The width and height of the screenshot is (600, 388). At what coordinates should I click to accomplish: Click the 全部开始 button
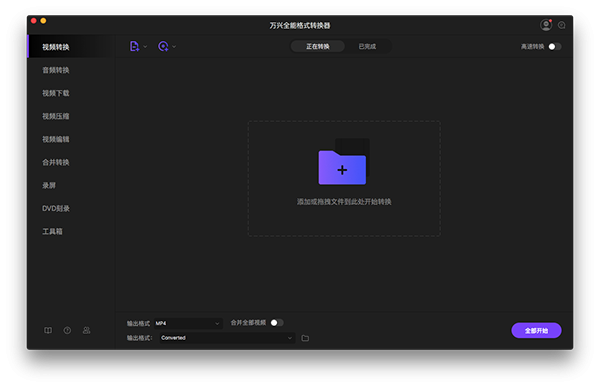[x=536, y=331]
